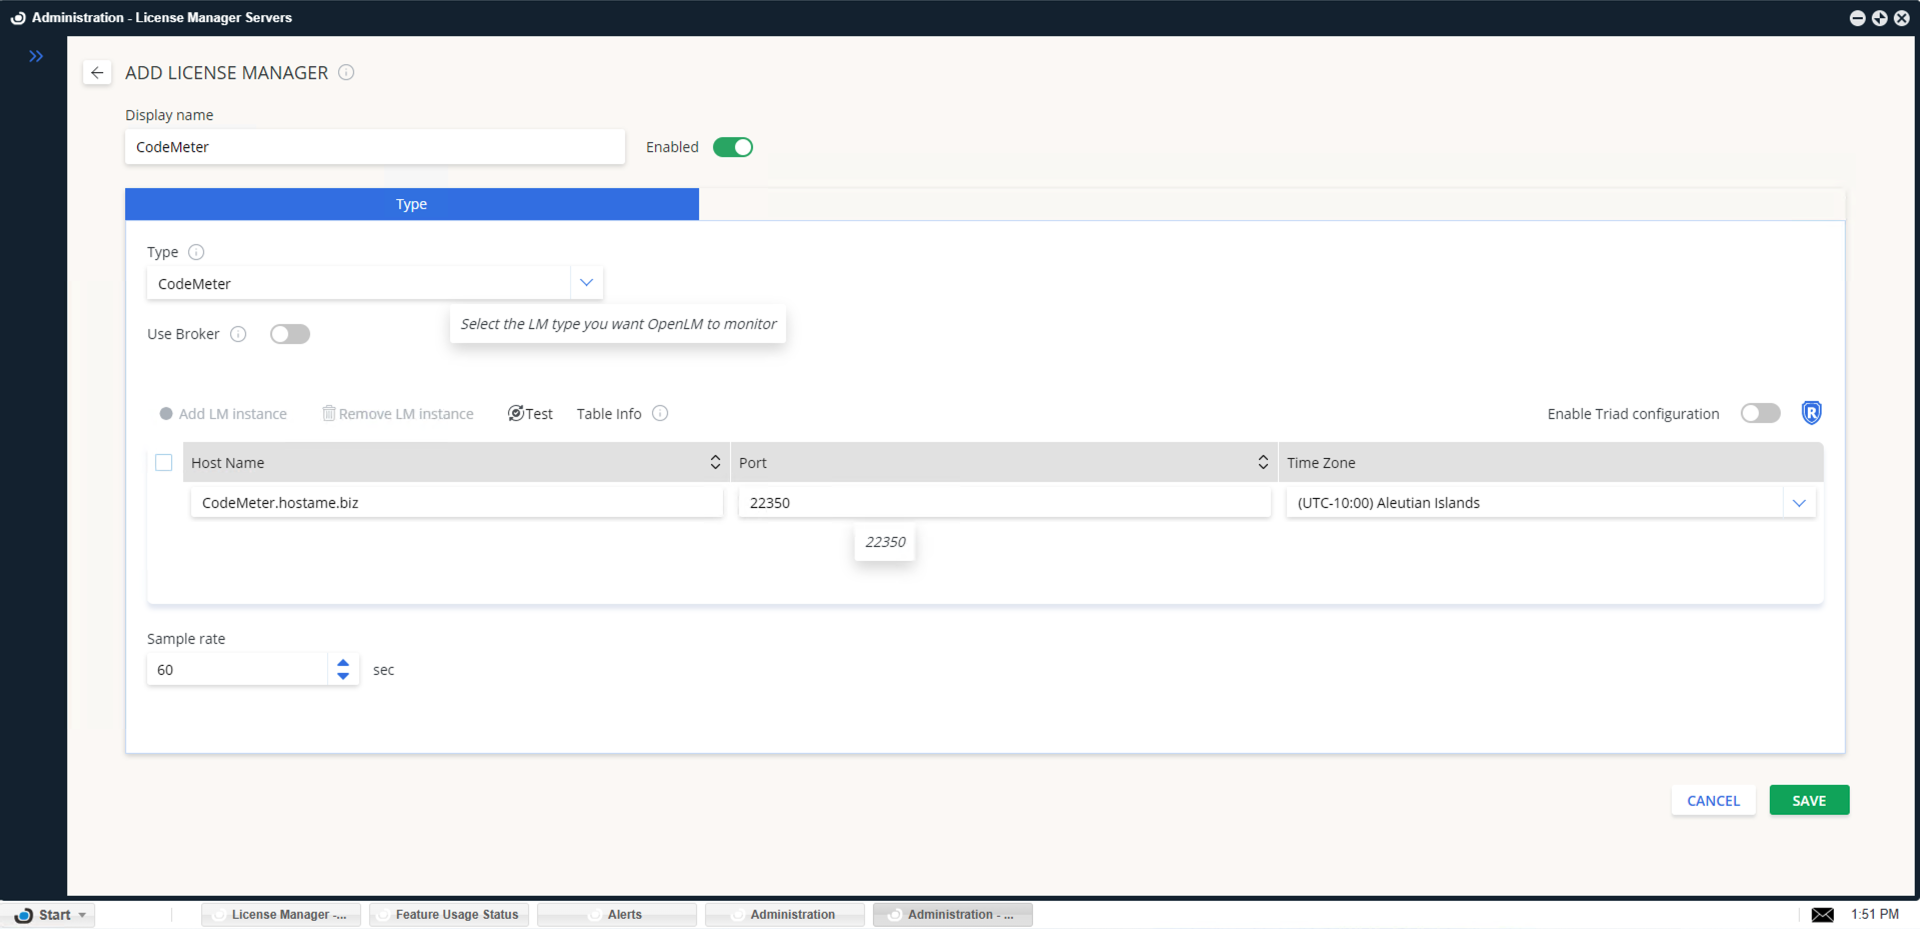The width and height of the screenshot is (1920, 929).
Task: Click the info icon beside Use Broker
Action: [238, 334]
